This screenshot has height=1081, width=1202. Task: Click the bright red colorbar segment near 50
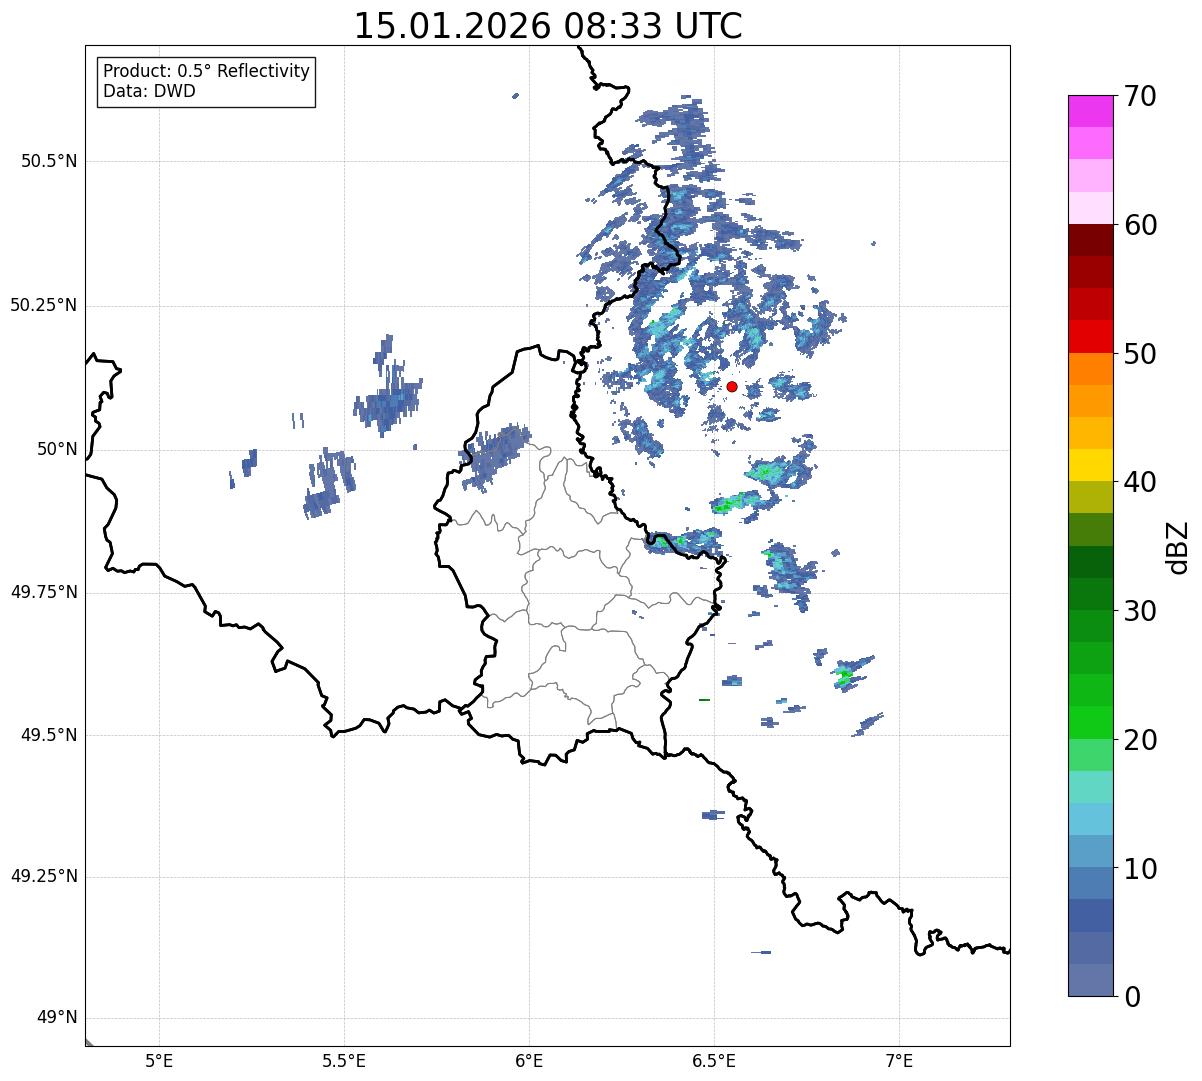pos(1091,337)
